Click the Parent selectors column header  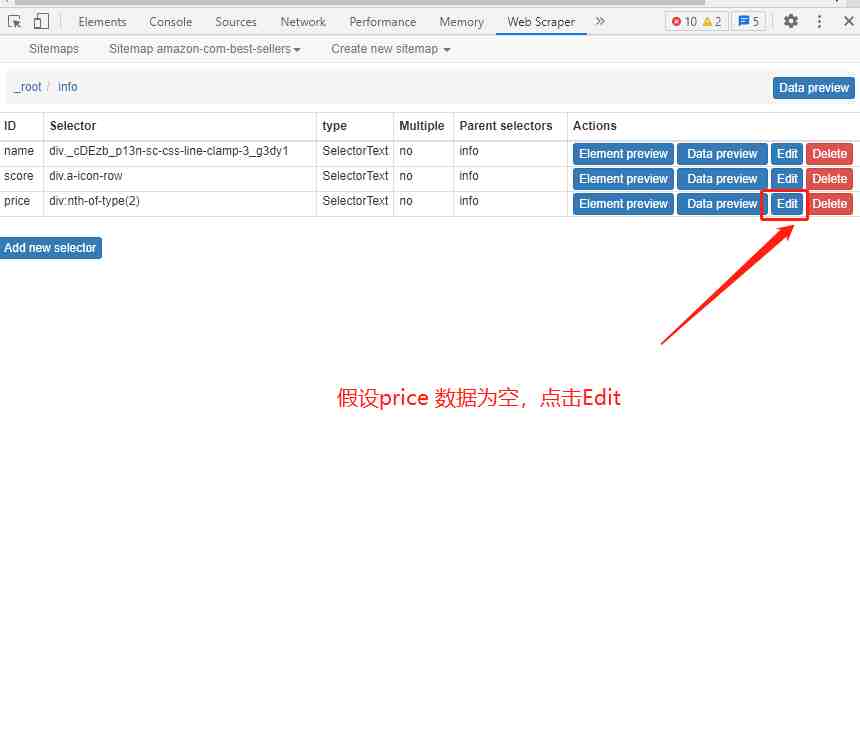510,126
